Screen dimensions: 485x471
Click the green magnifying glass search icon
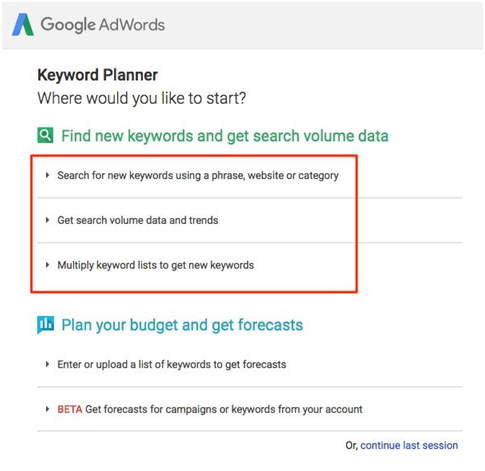[x=45, y=136]
